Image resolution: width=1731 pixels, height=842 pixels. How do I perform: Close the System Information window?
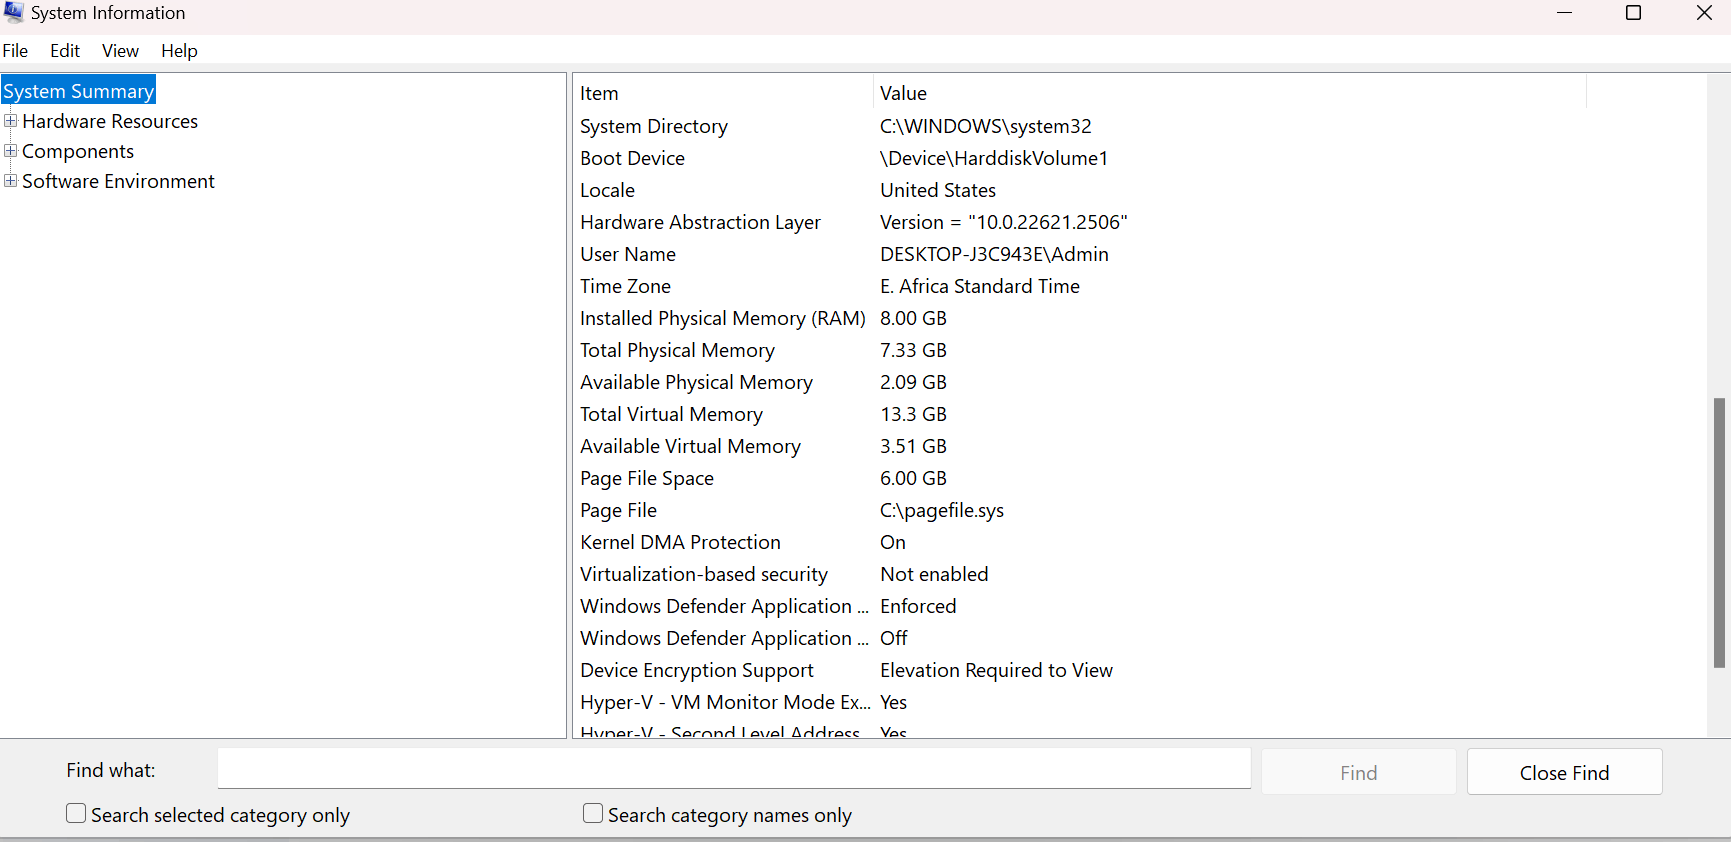[x=1704, y=13]
